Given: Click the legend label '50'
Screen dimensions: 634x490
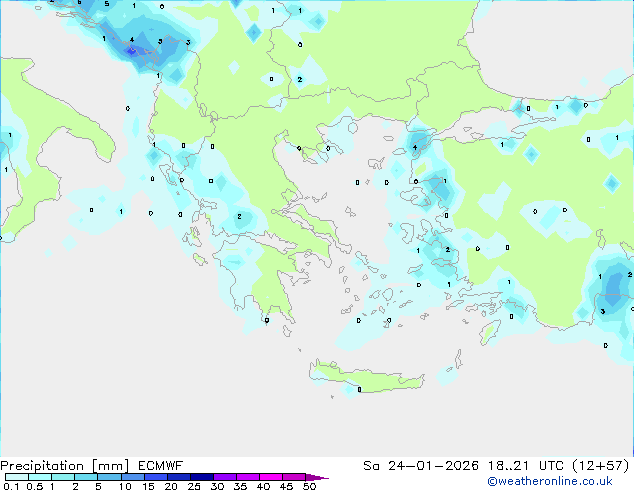Looking at the screenshot, I should point(309,486).
